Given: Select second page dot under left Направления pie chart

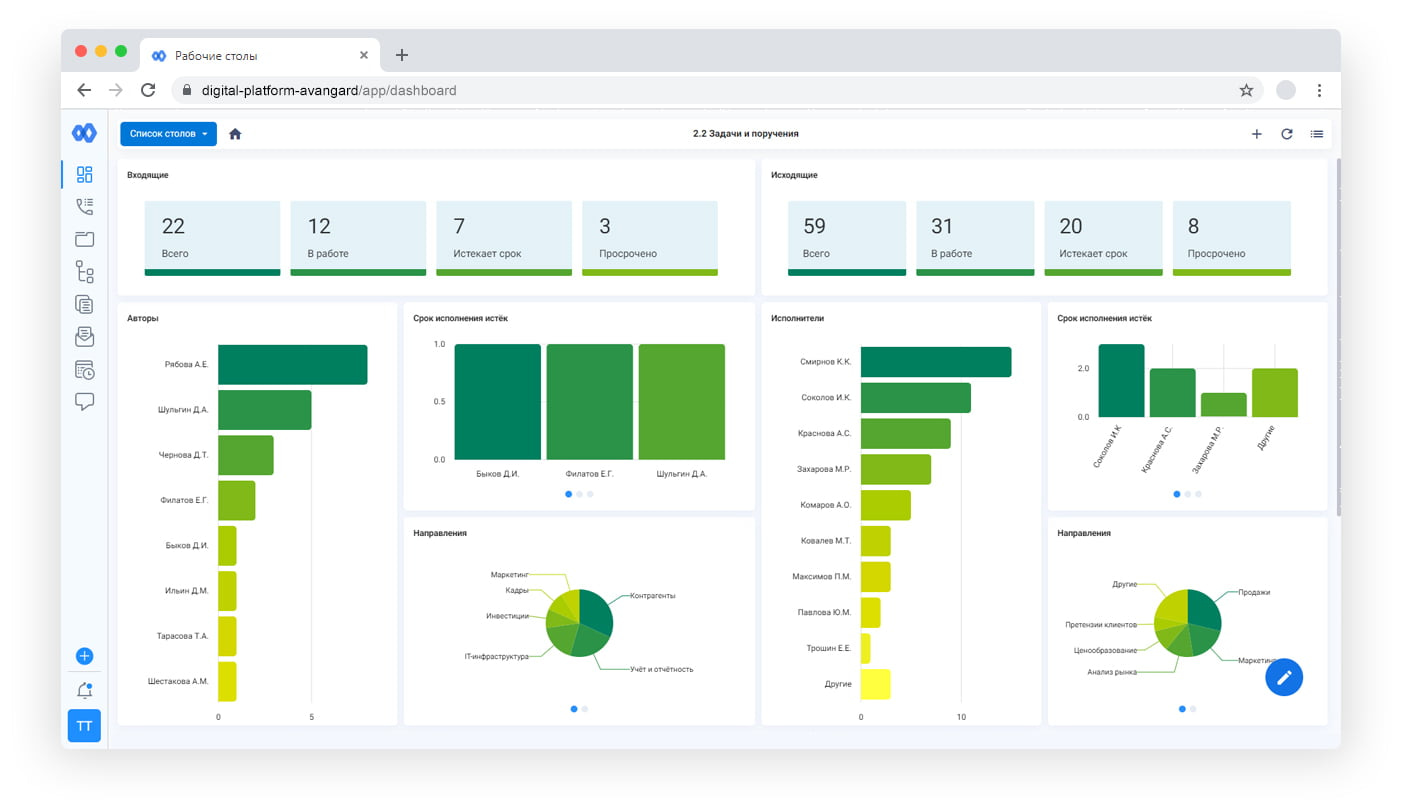Looking at the screenshot, I should point(585,709).
